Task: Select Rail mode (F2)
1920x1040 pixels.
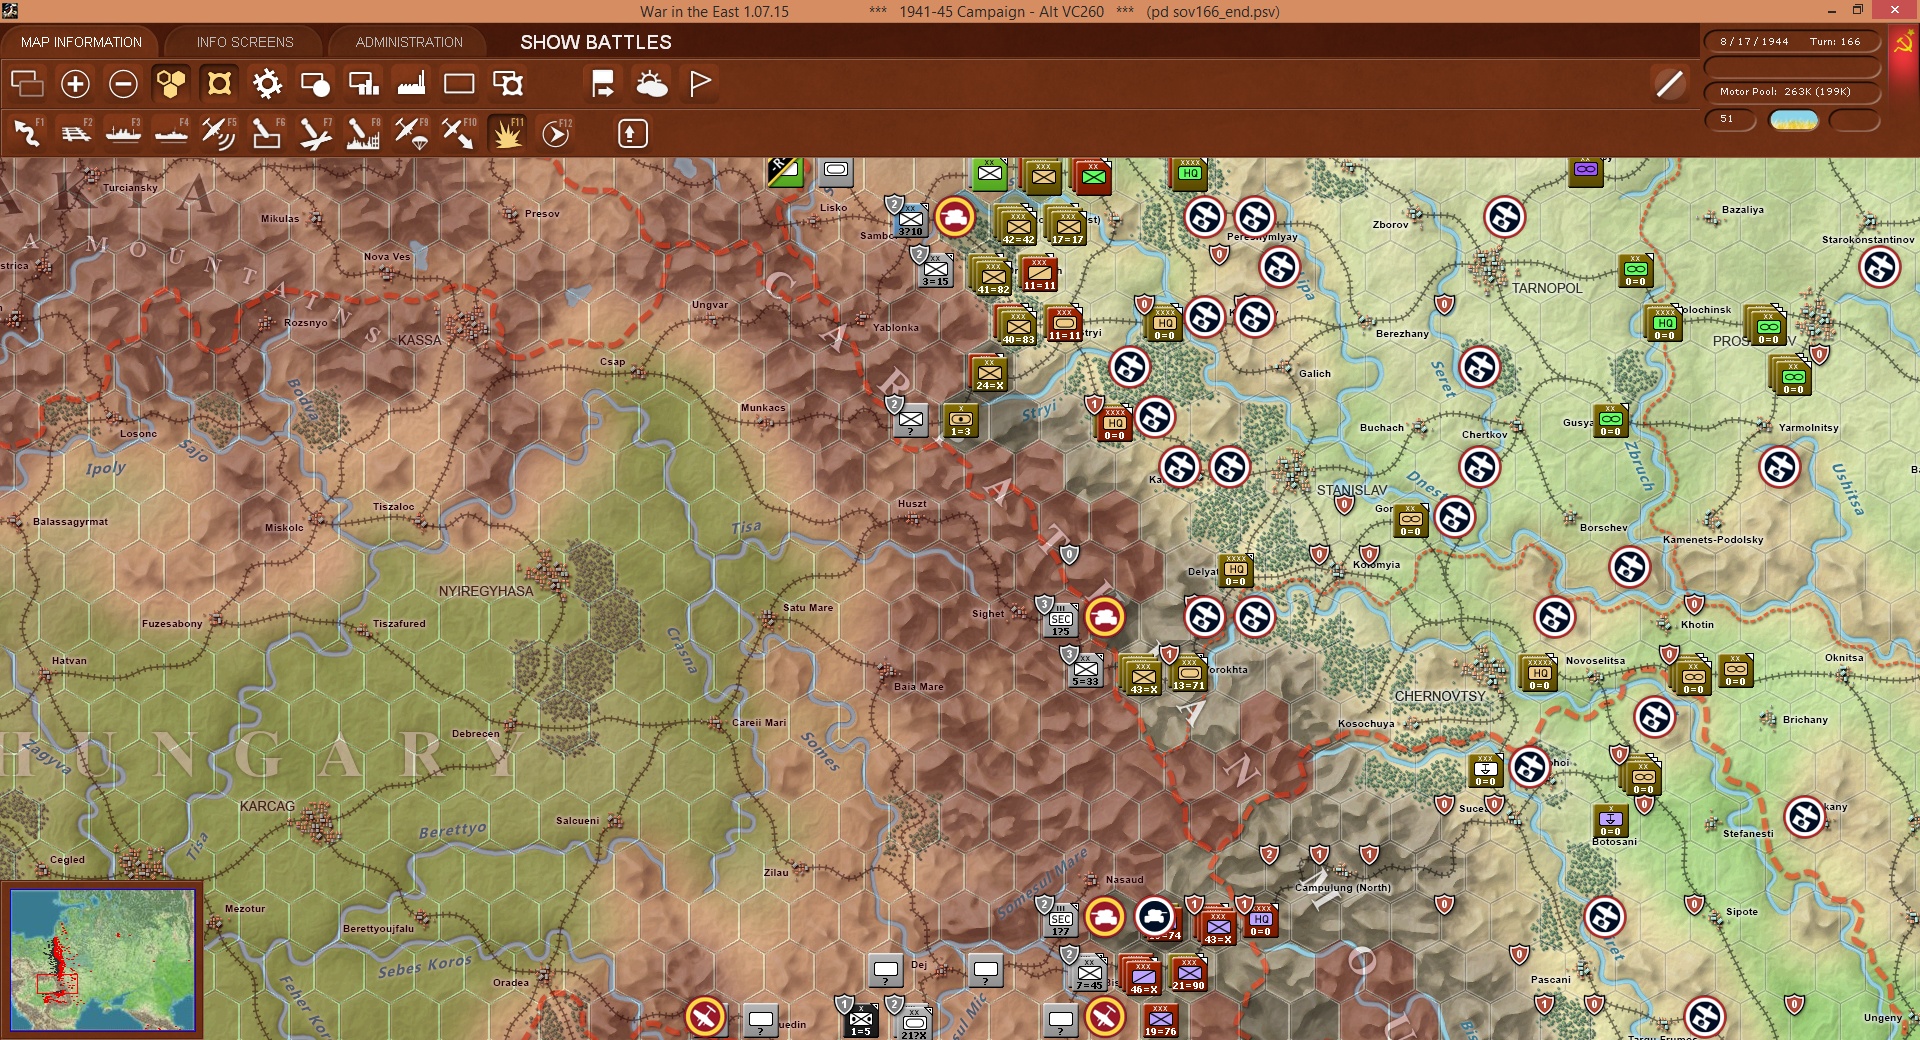Action: (75, 133)
